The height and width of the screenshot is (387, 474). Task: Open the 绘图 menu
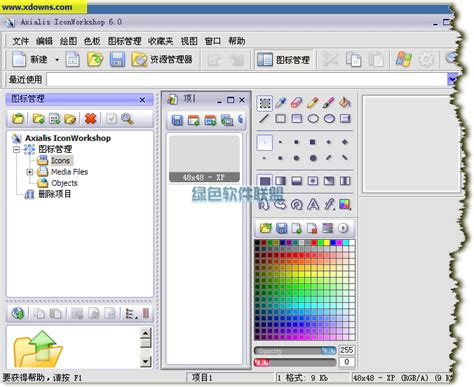coord(69,41)
